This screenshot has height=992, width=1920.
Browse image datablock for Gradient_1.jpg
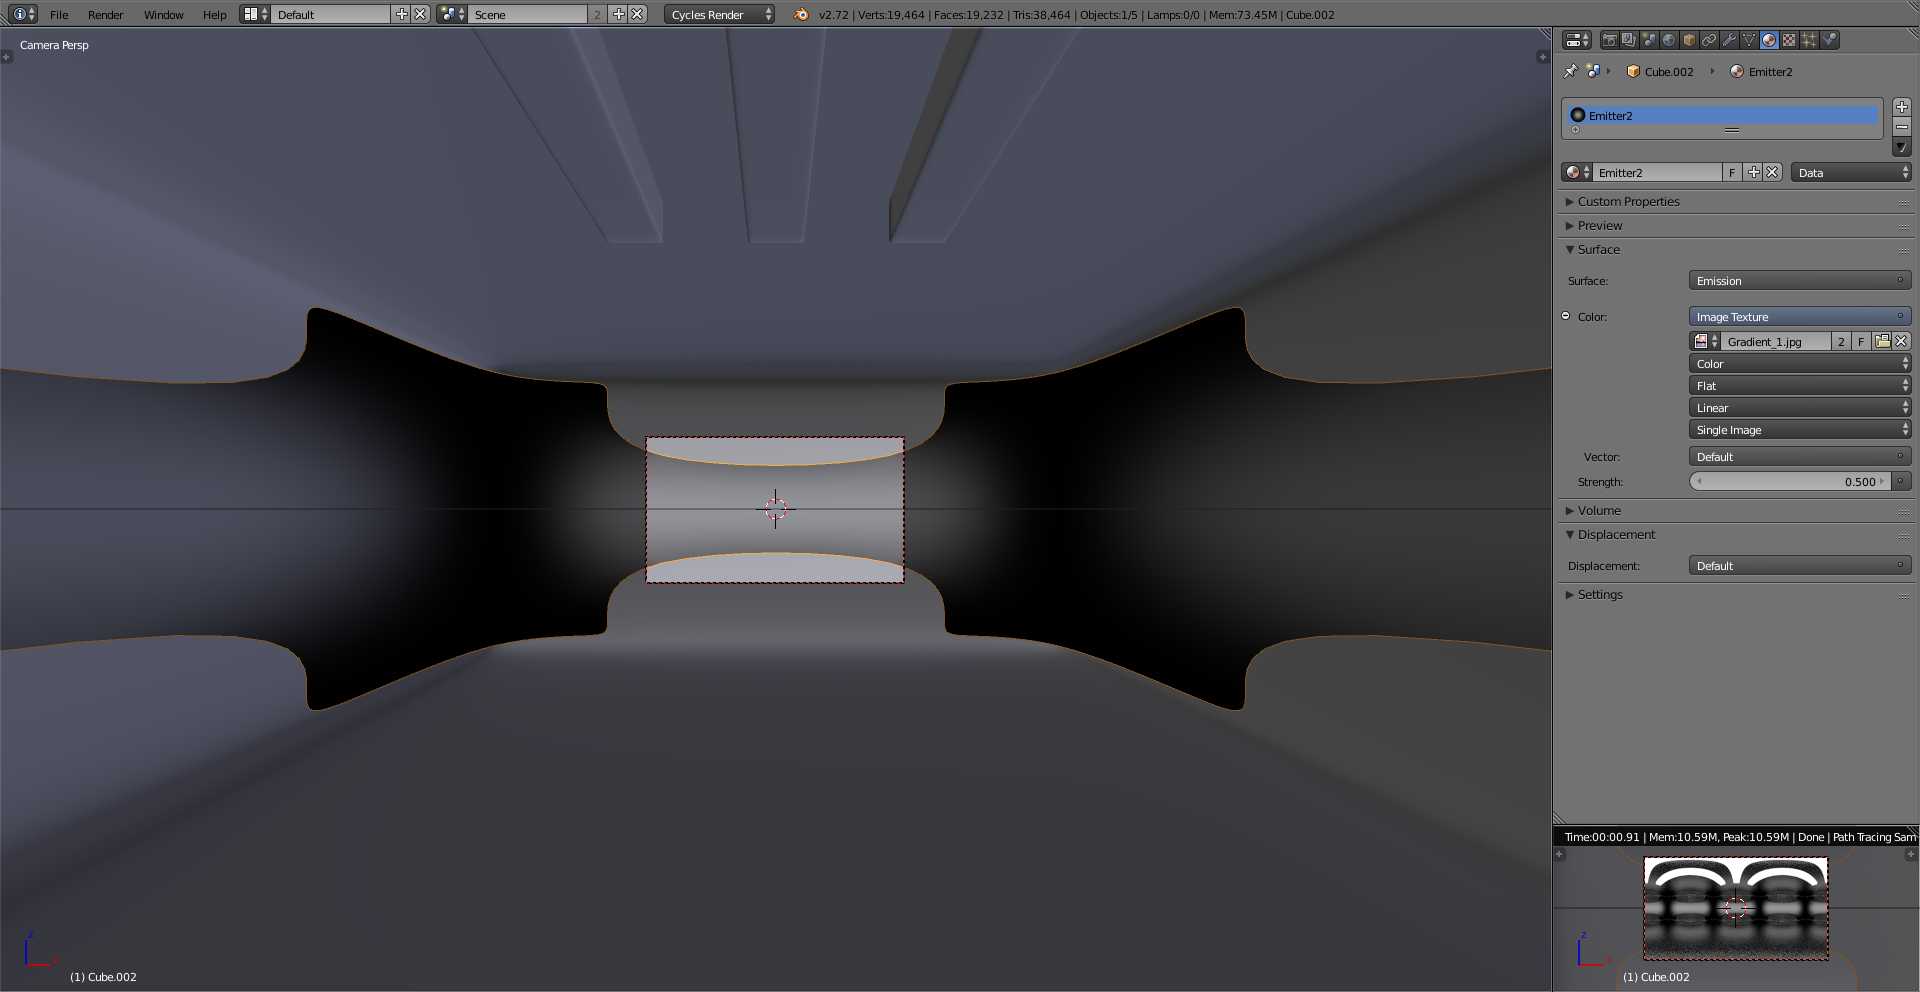coord(1705,341)
